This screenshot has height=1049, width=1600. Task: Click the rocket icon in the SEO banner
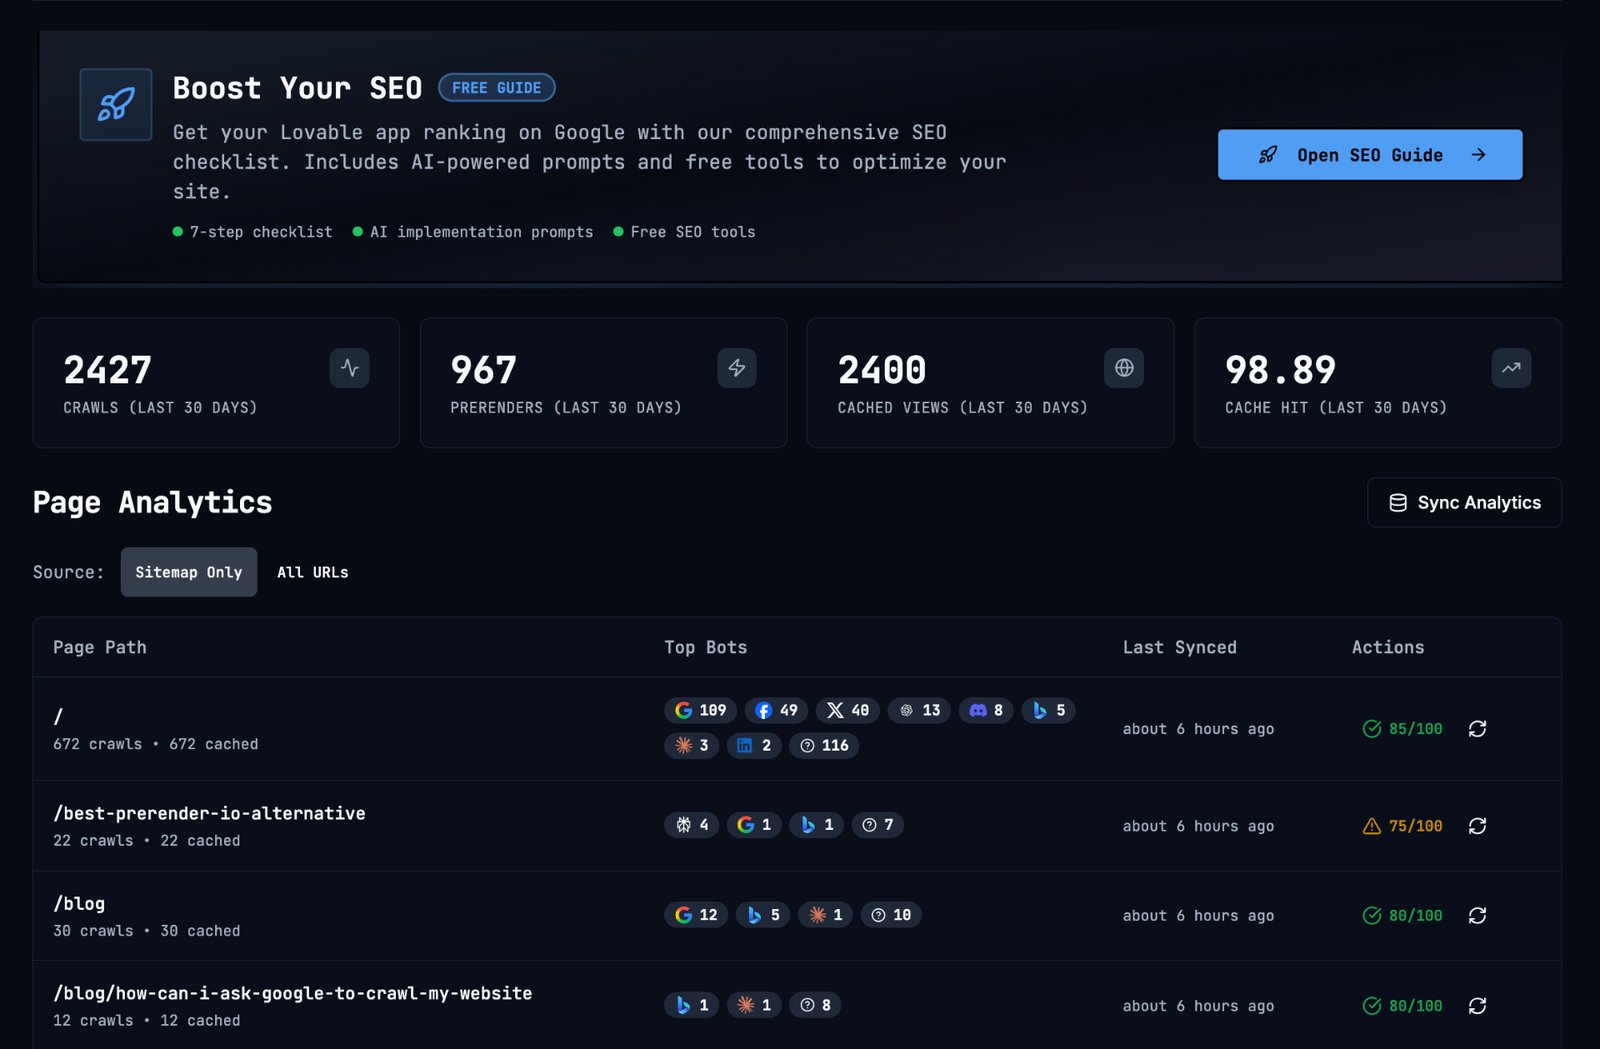pyautogui.click(x=115, y=103)
